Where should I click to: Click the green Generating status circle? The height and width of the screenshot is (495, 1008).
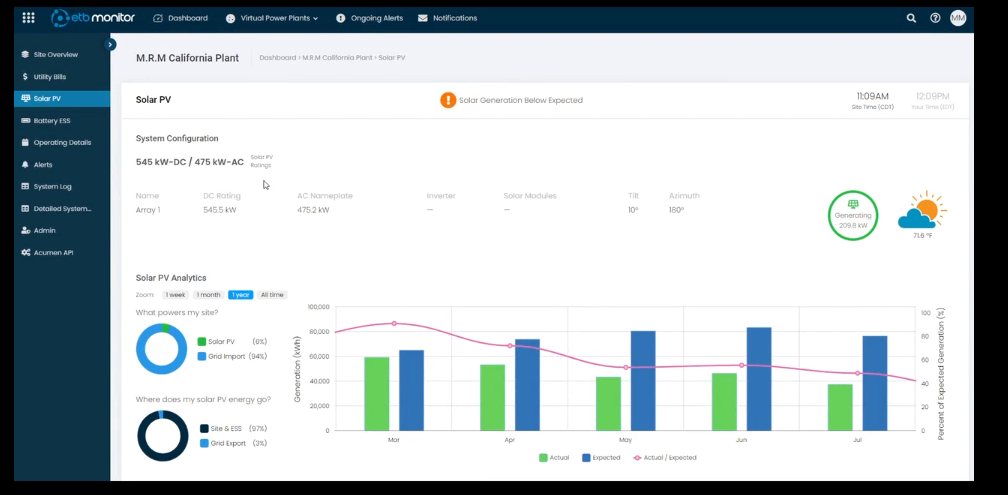coord(852,214)
